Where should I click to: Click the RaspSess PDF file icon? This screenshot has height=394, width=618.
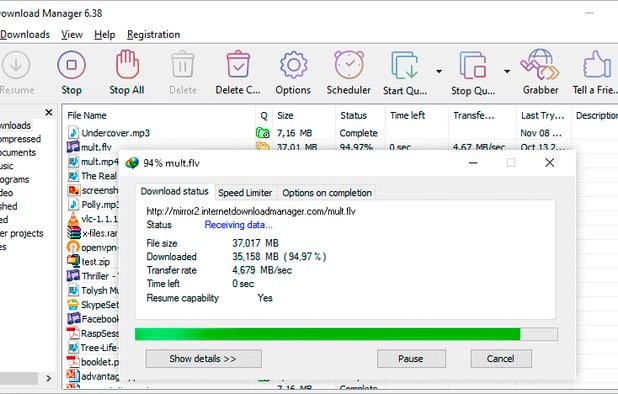coord(73,333)
